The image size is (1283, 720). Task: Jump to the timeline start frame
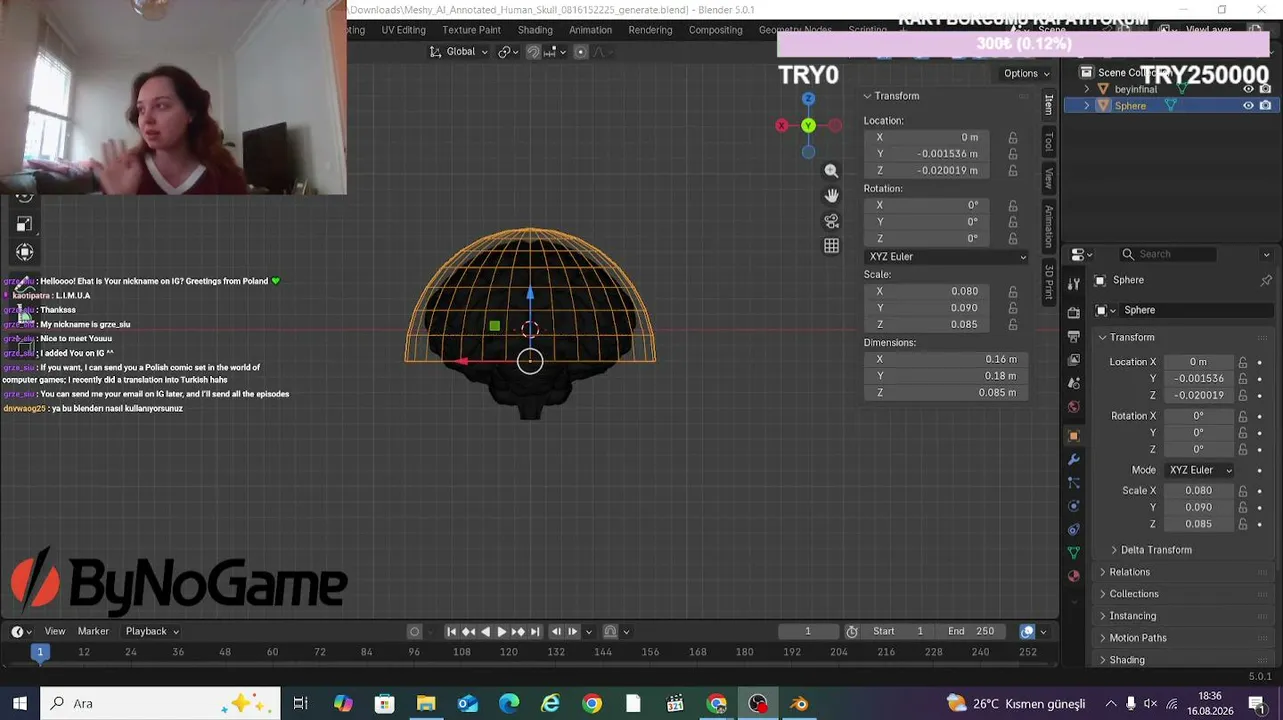(451, 631)
